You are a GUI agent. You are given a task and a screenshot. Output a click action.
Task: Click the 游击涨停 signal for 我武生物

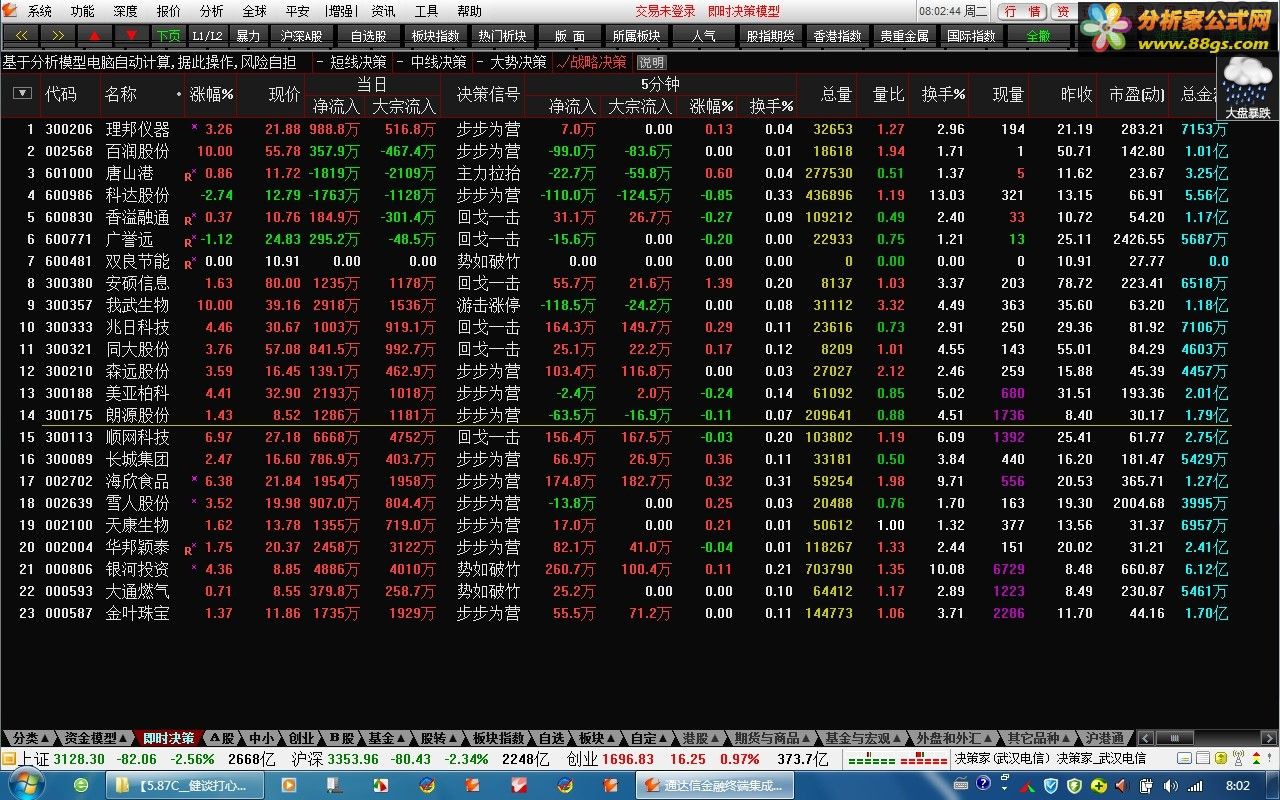coord(488,305)
